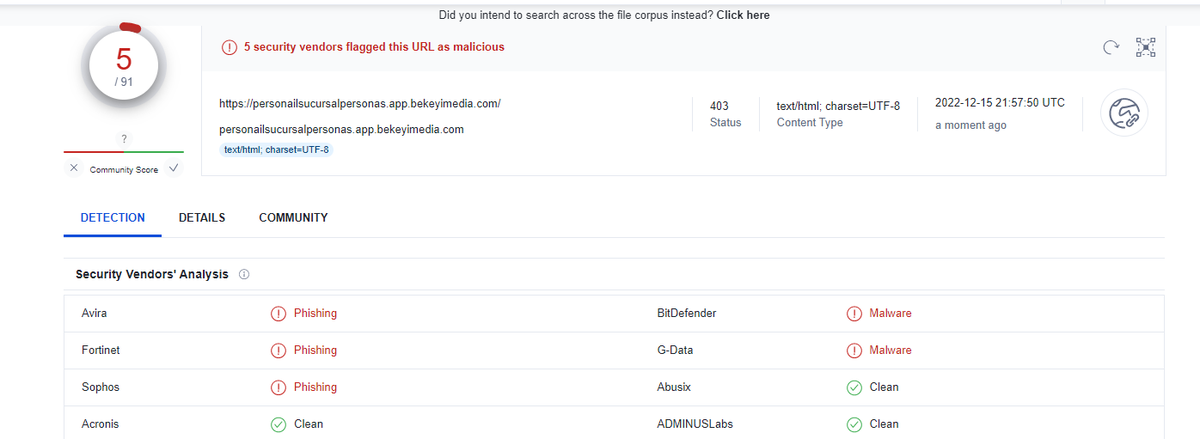Click the info icon beside Security Vendors' Analysis
Image resolution: width=1200 pixels, height=439 pixels.
(244, 274)
